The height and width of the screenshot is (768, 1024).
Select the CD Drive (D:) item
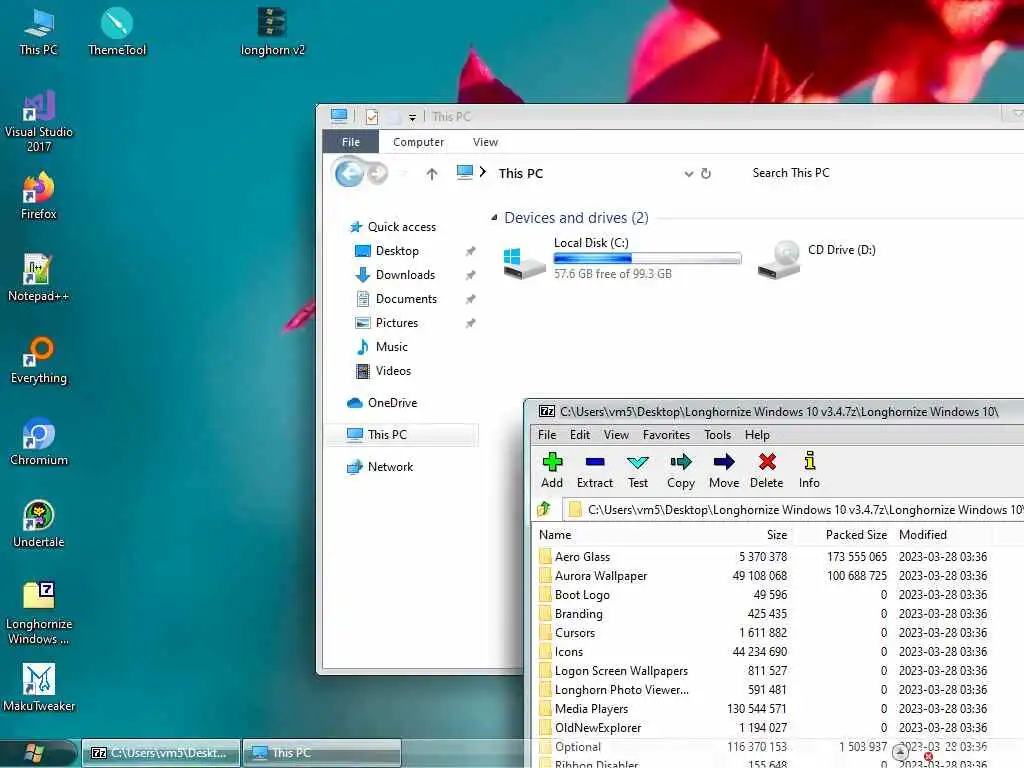point(816,259)
